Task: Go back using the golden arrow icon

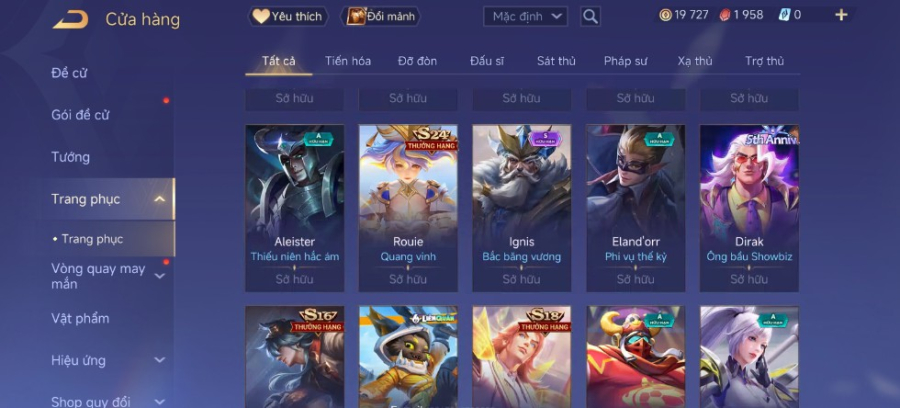Action: tap(71, 19)
